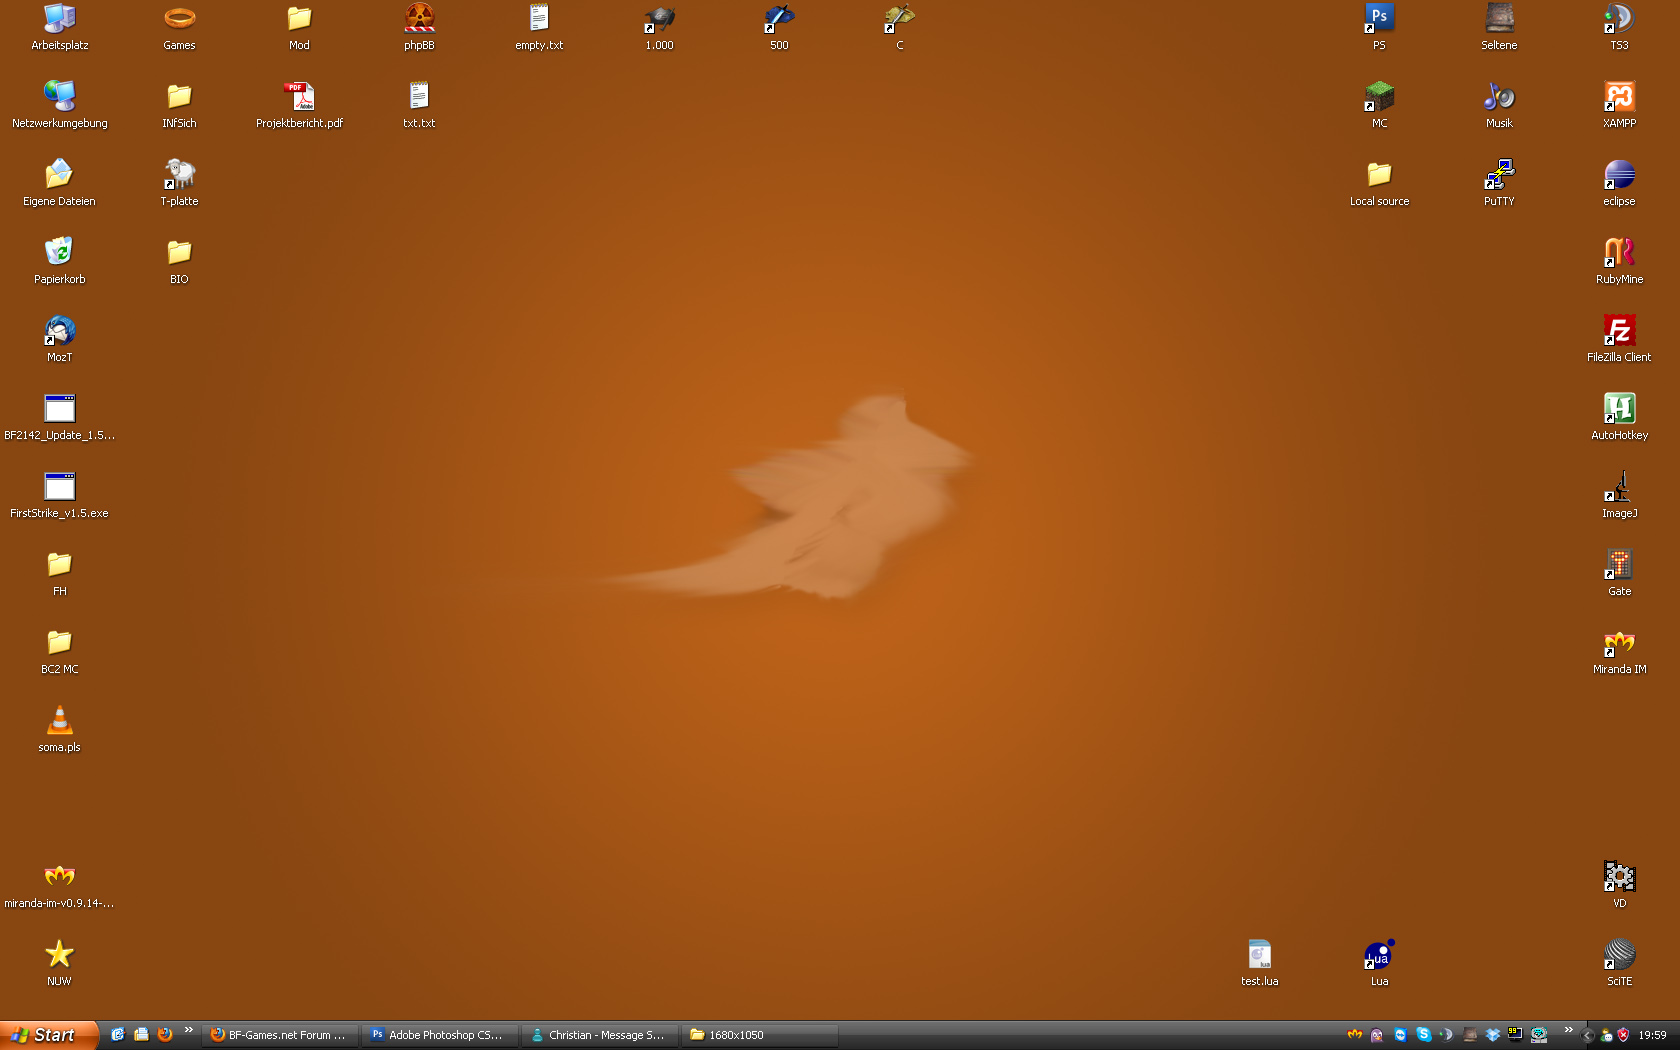Open the FH folder
The width and height of the screenshot is (1680, 1050).
60,572
